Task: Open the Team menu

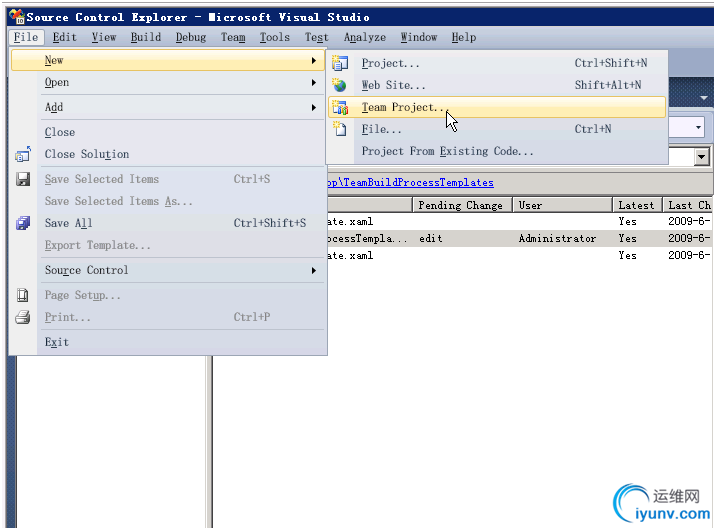Action: pos(233,37)
